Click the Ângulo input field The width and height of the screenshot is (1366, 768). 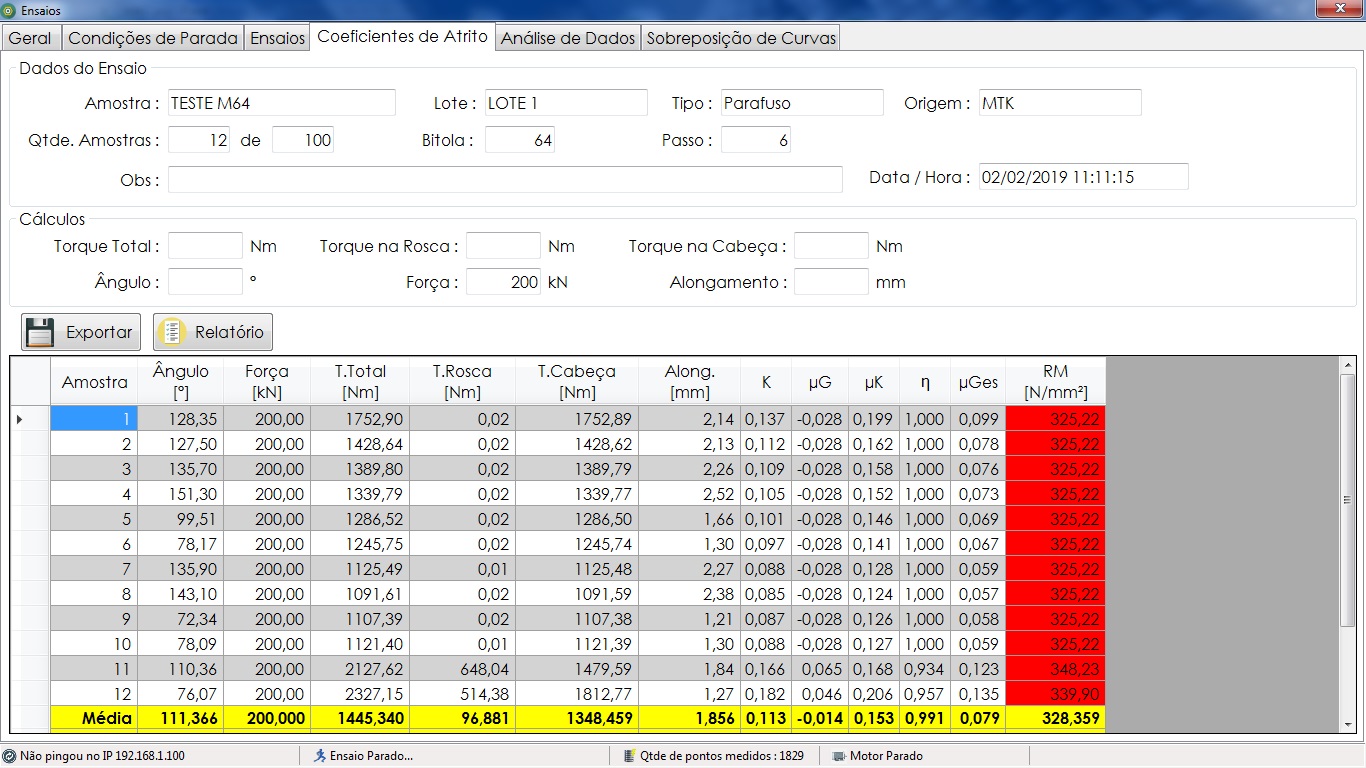click(x=205, y=282)
